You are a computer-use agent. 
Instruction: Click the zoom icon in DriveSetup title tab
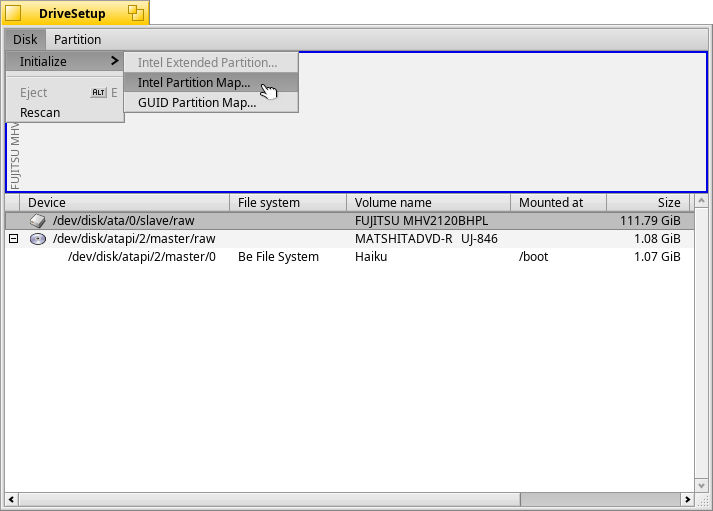(136, 13)
